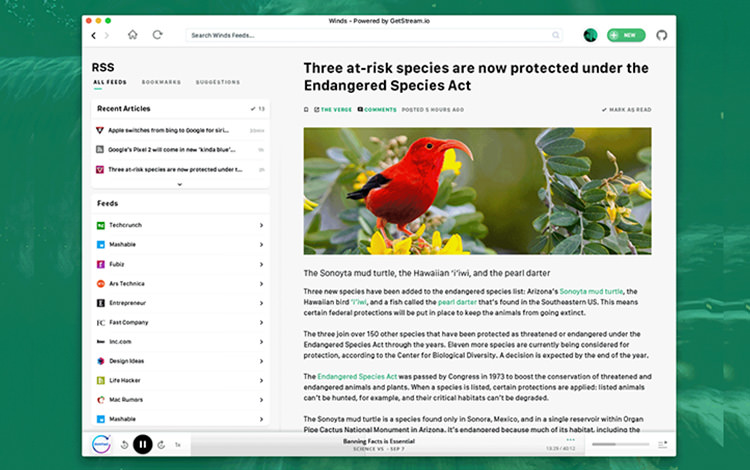Mark all recent articles as read
The height and width of the screenshot is (470, 750).
[257, 108]
